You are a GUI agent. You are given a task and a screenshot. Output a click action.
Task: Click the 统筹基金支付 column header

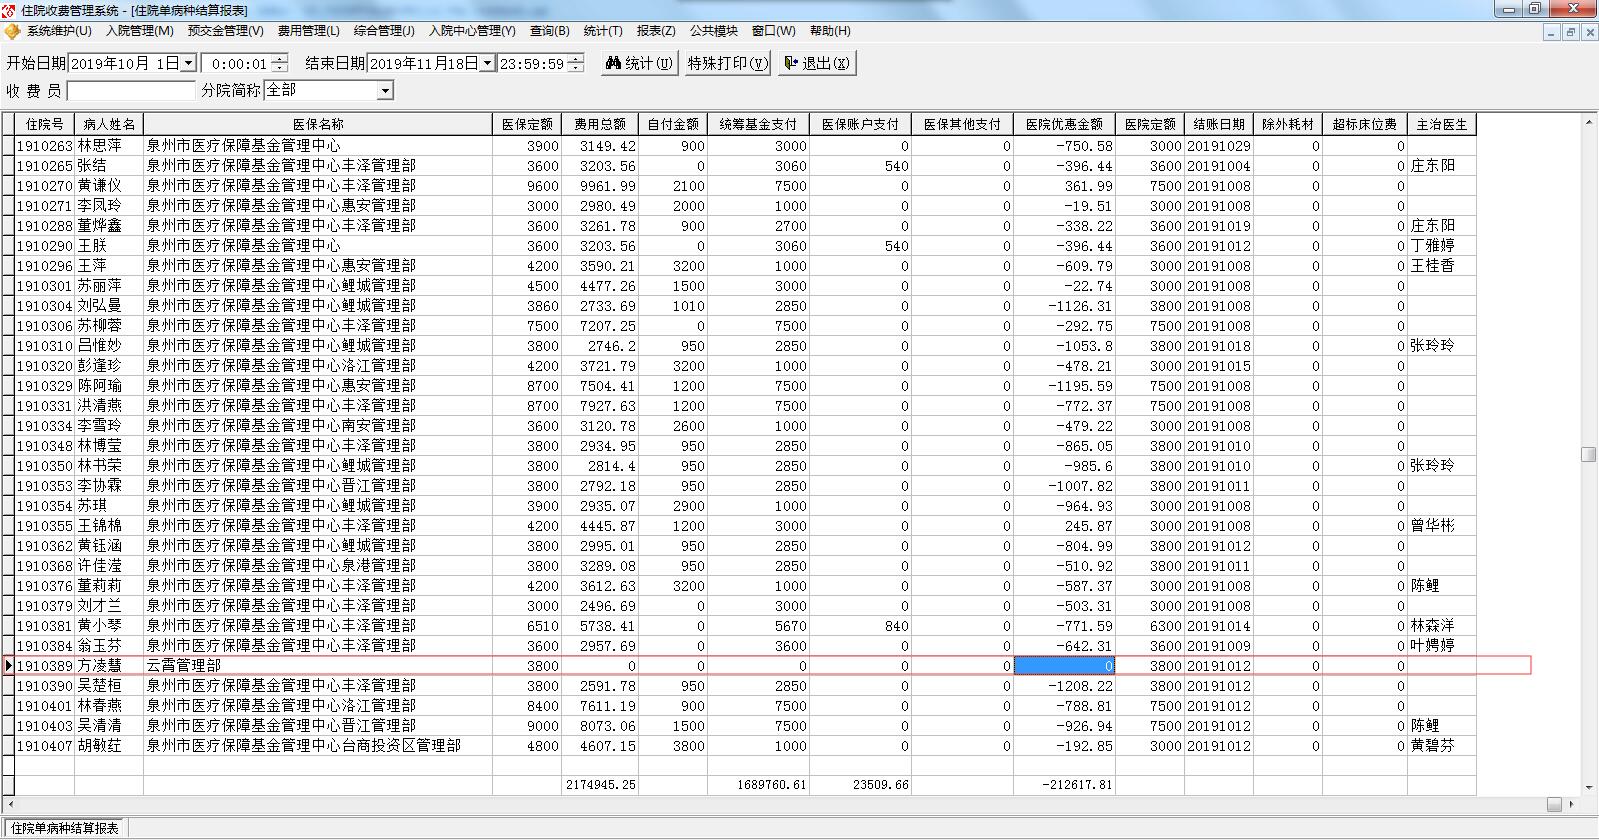click(758, 125)
